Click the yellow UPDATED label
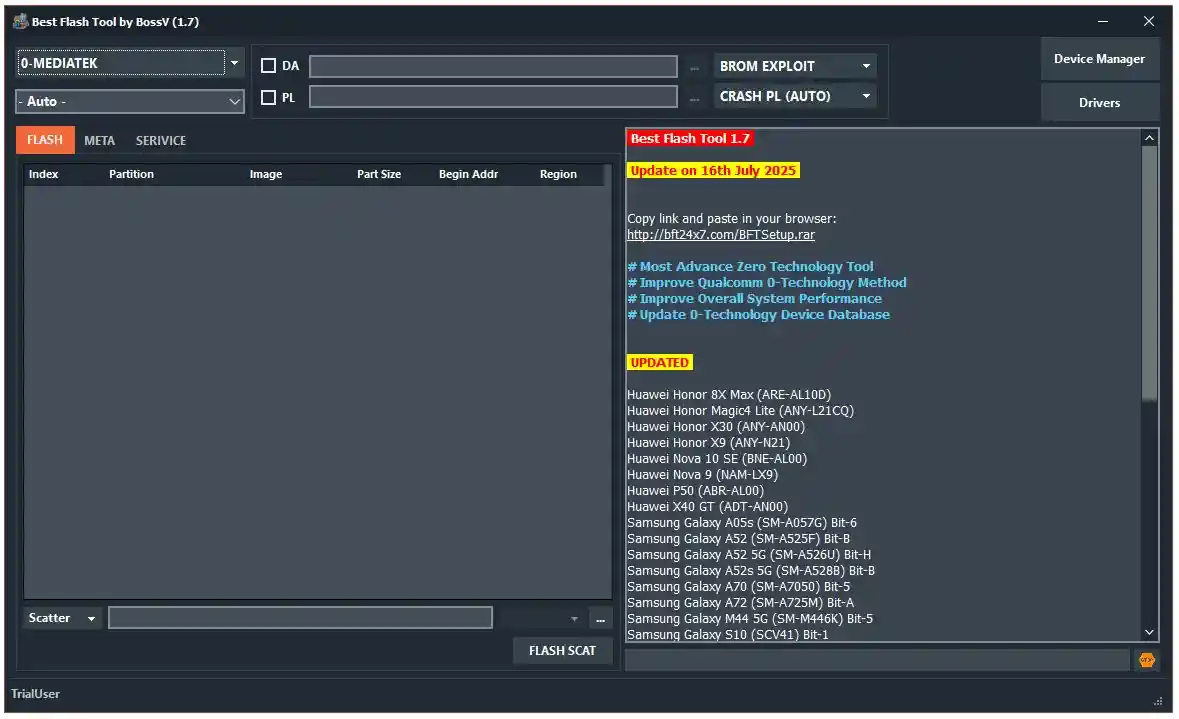 point(659,363)
